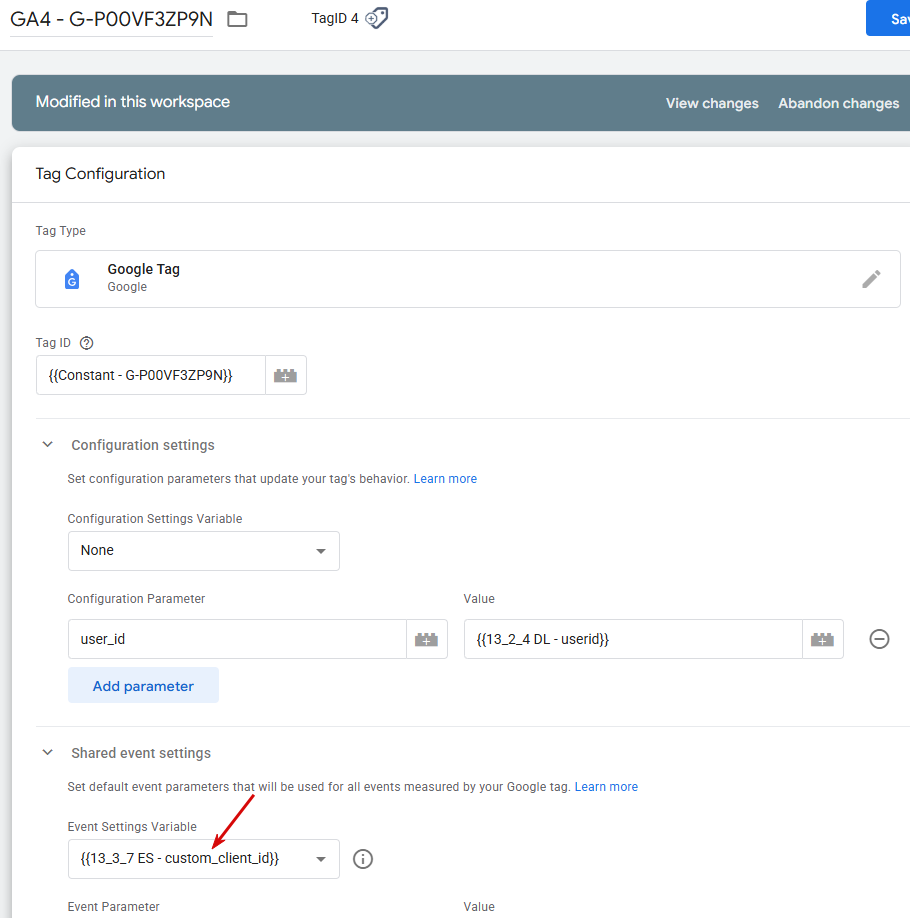The height and width of the screenshot is (918, 910).
Task: Click 'Event Parameter' column label
Action: coord(114,907)
